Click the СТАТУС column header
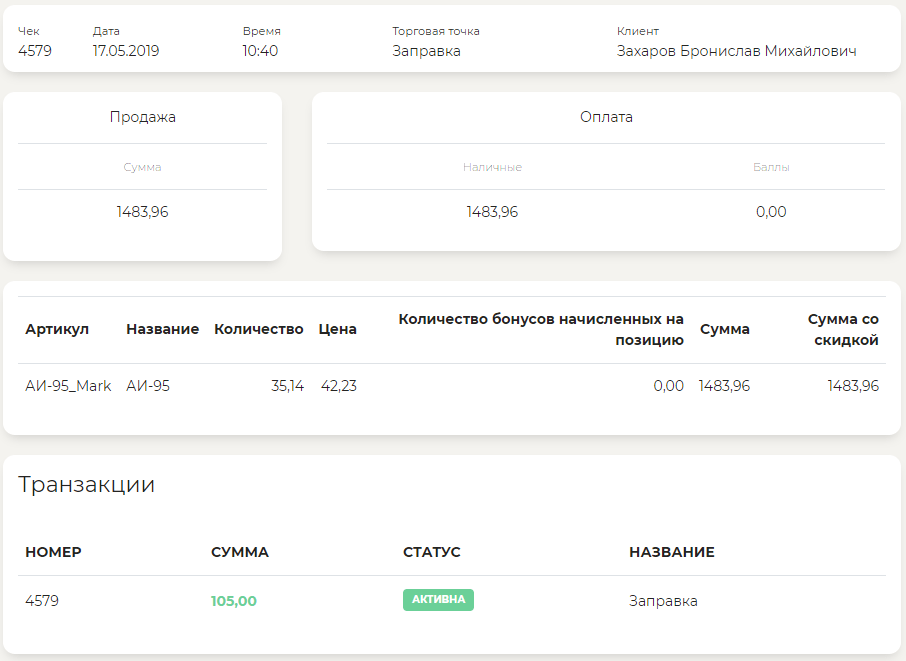The height and width of the screenshot is (661, 906). coord(431,552)
